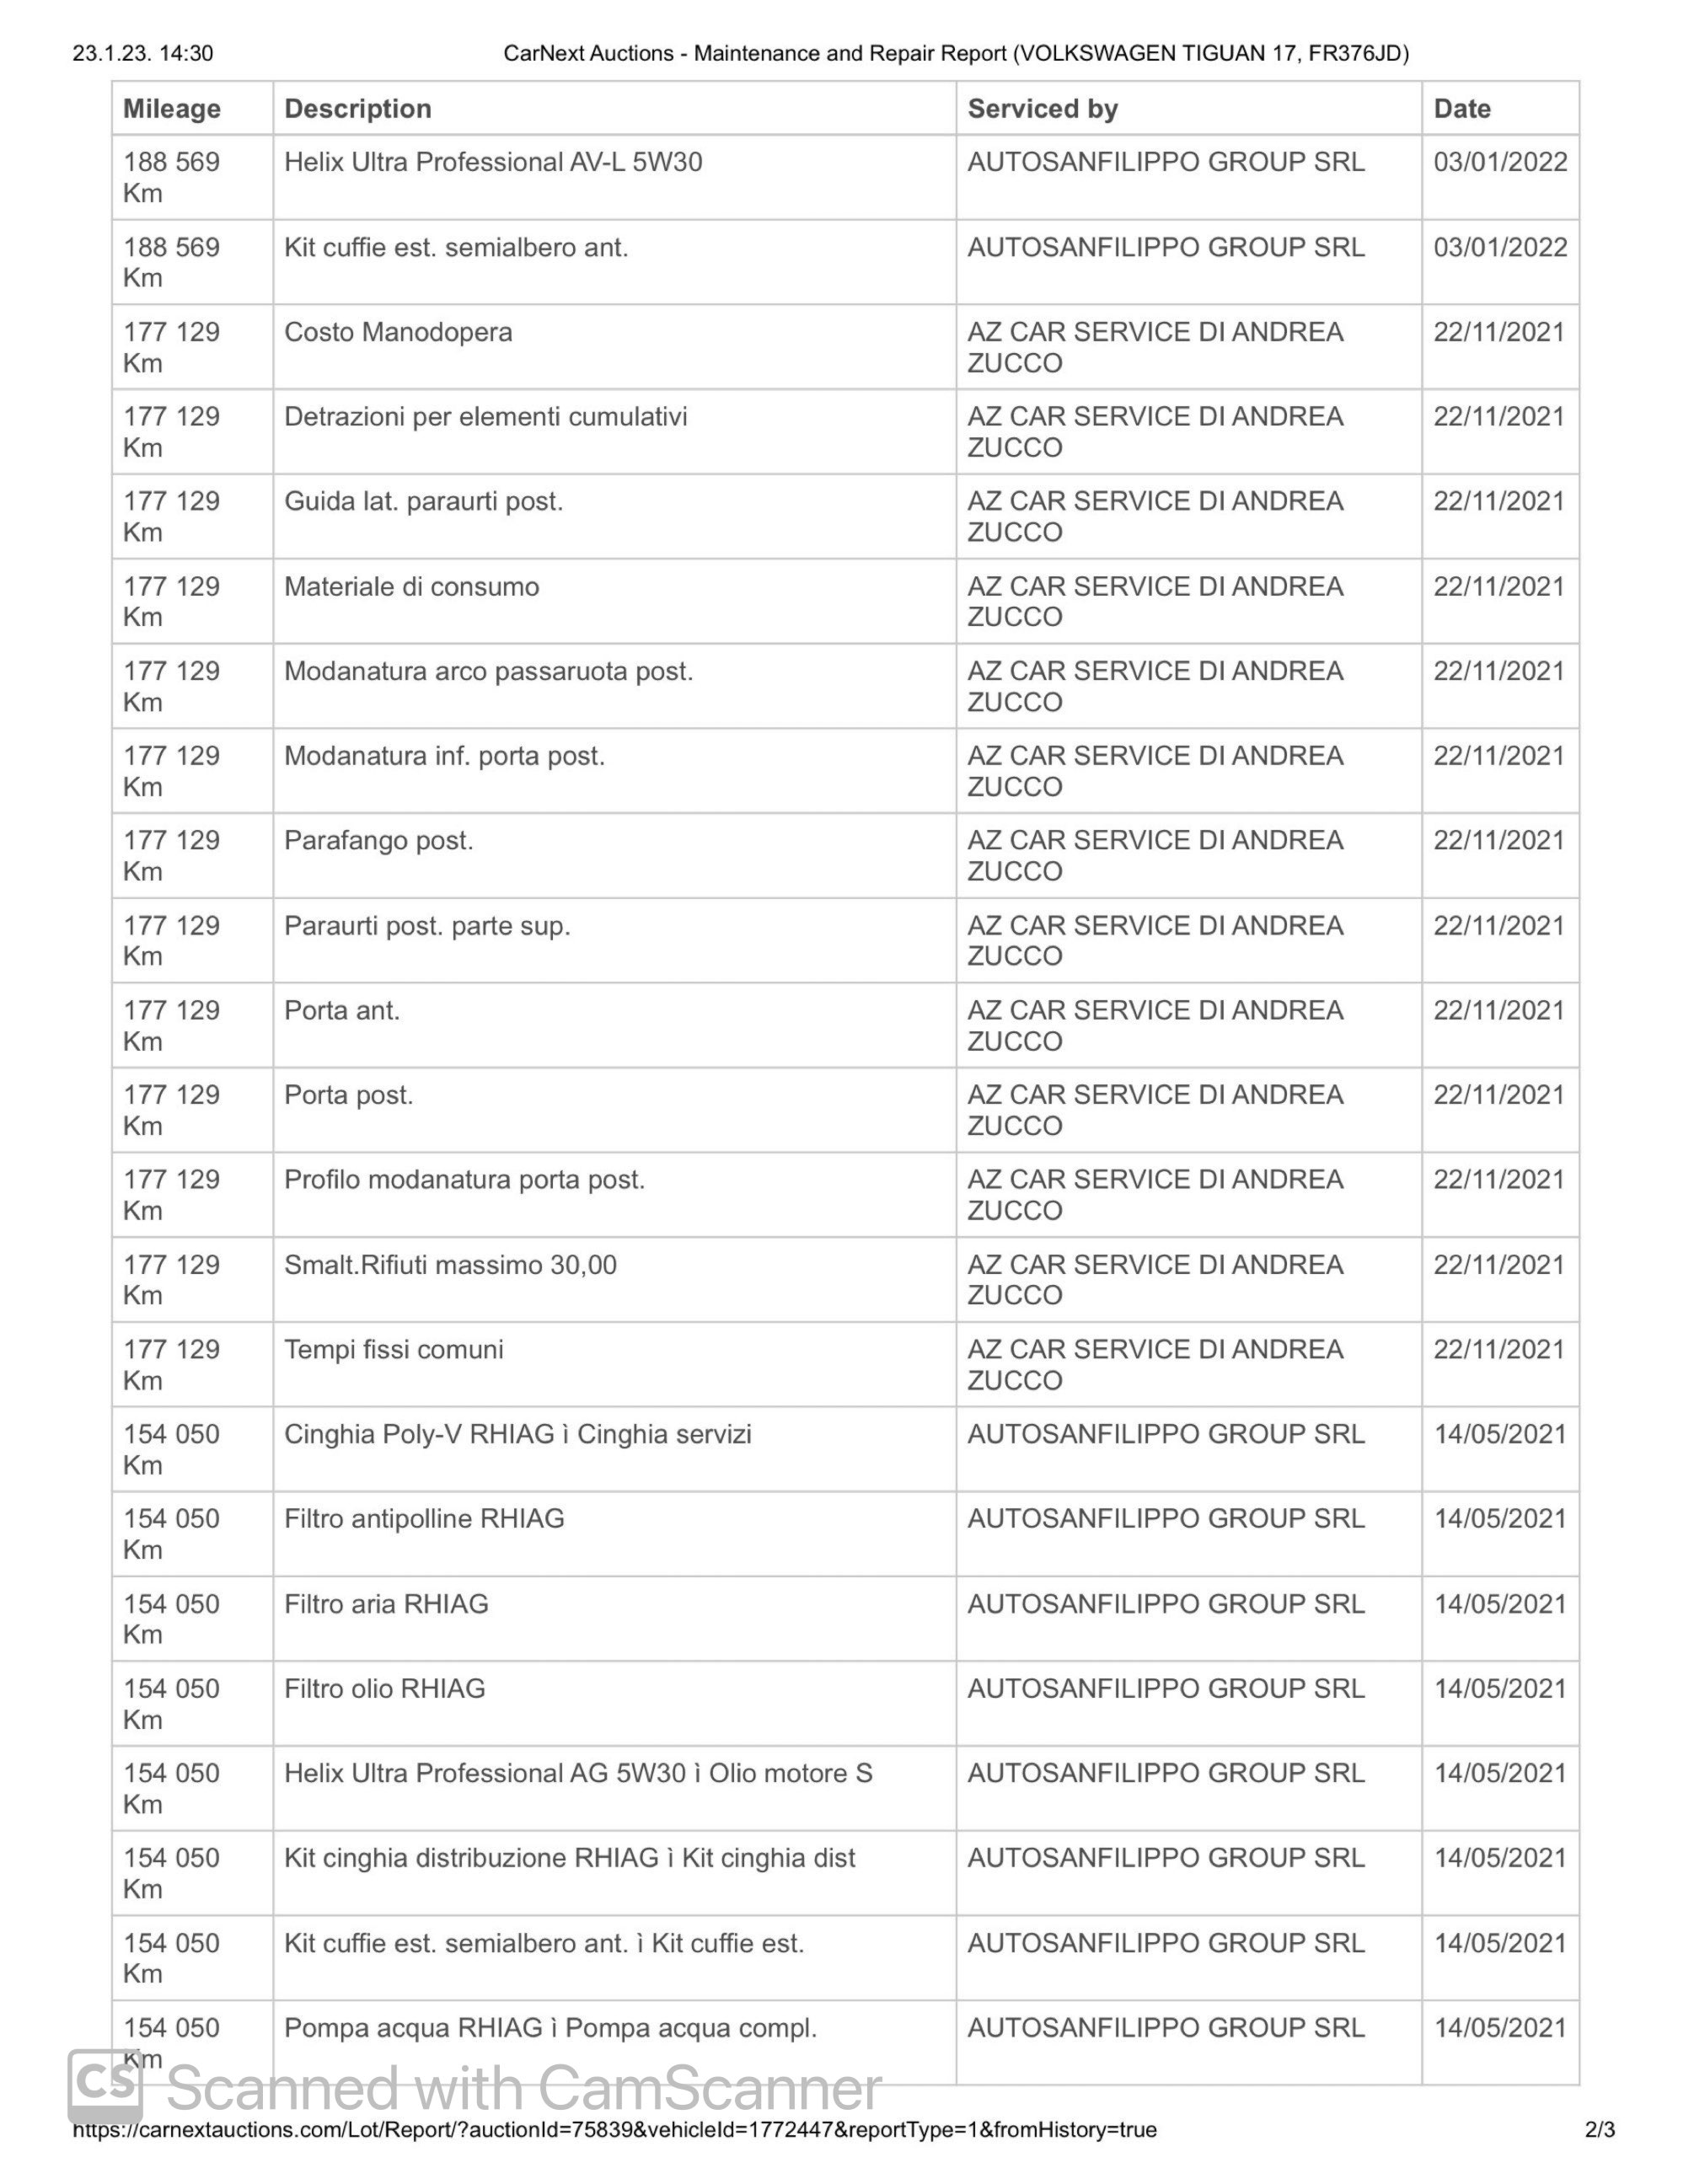Select the Parafango post. description cell
Viewport: 1689px width, 2184px height.
[x=614, y=855]
